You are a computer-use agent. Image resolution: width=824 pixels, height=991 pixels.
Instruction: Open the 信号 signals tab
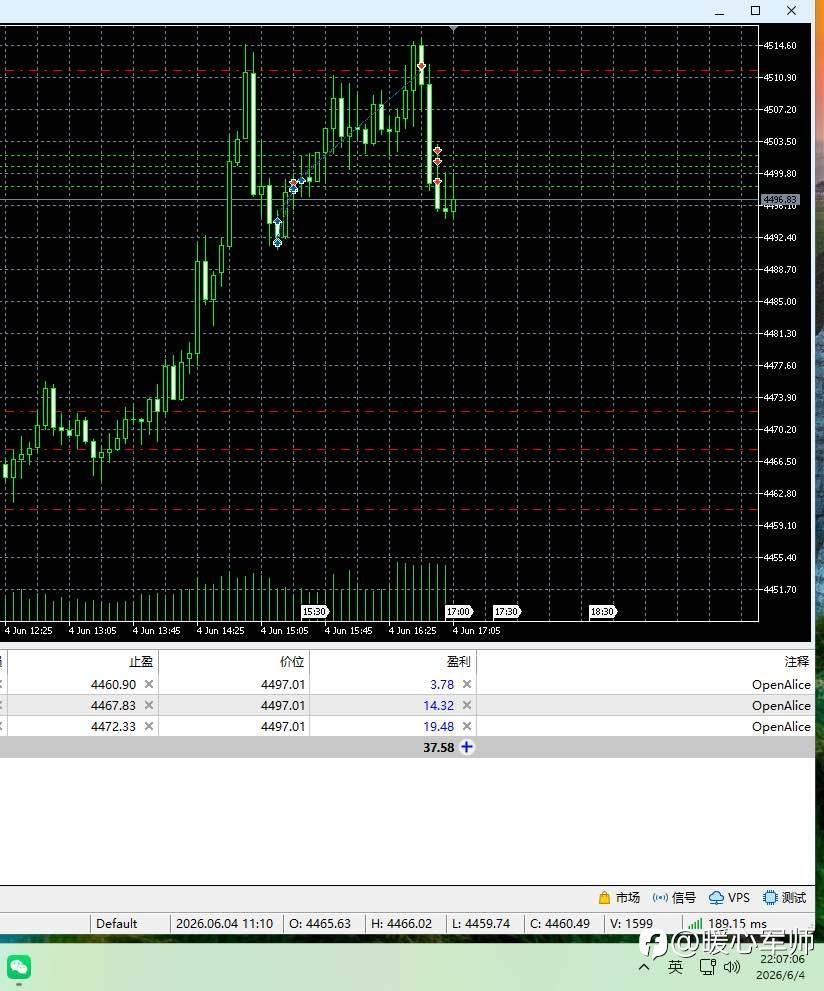coord(674,897)
